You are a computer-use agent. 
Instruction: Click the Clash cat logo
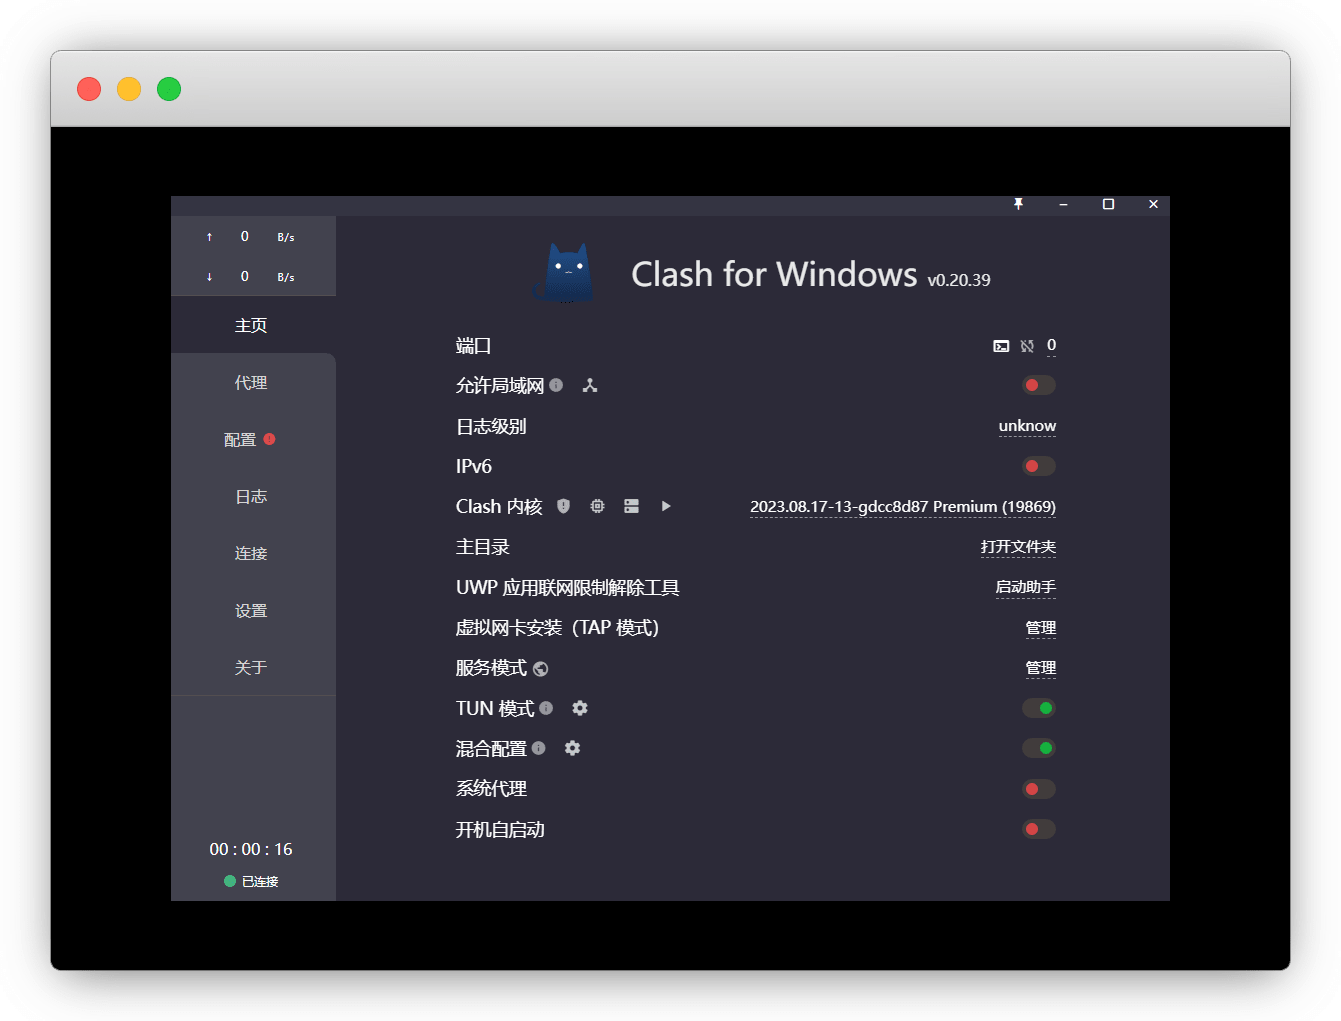[x=567, y=273]
